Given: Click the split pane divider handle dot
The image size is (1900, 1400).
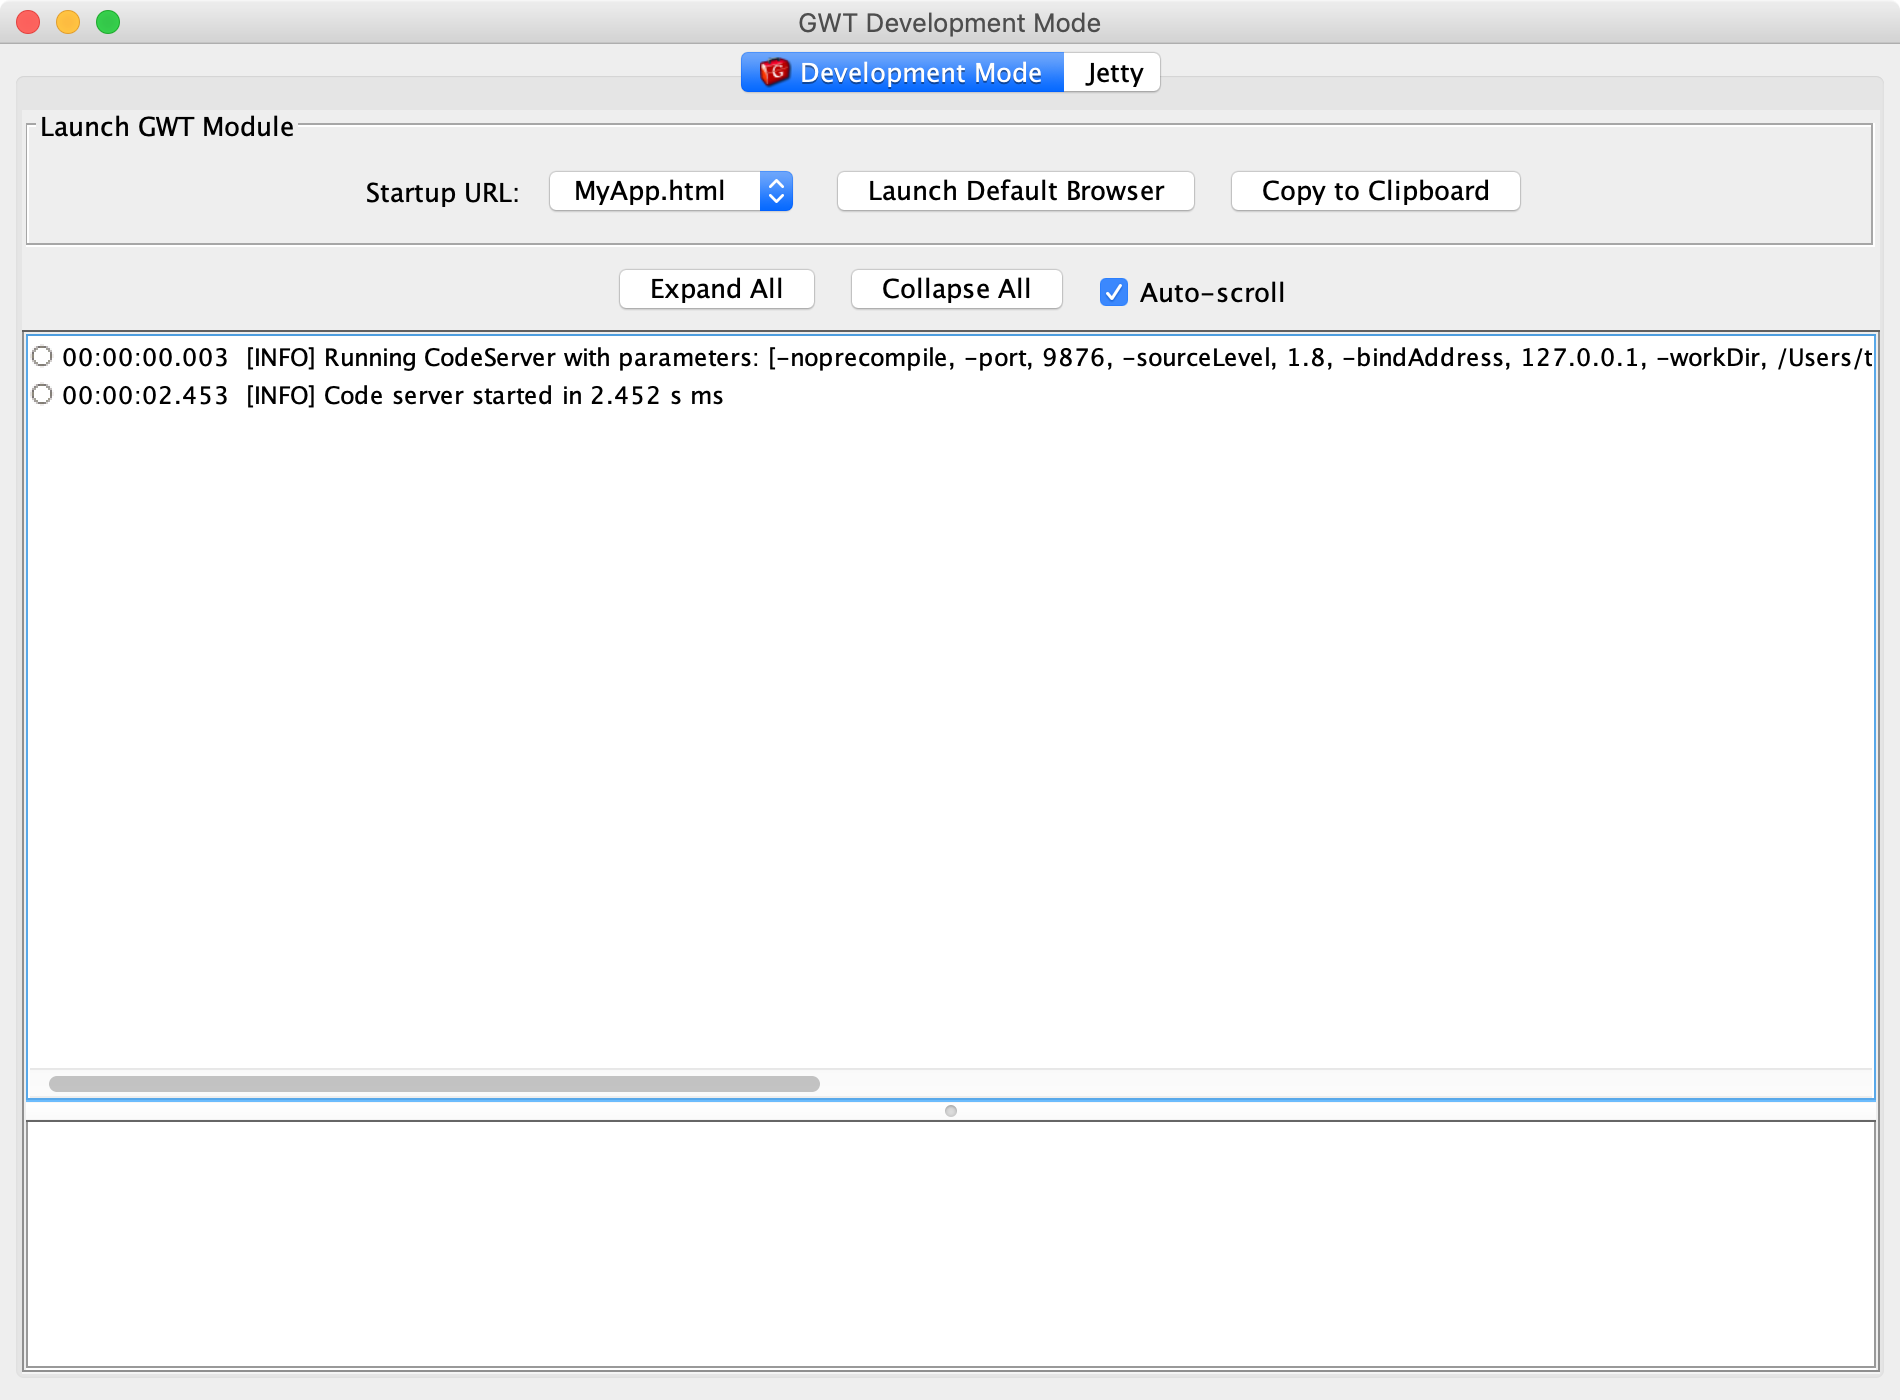Looking at the screenshot, I should point(951,1111).
